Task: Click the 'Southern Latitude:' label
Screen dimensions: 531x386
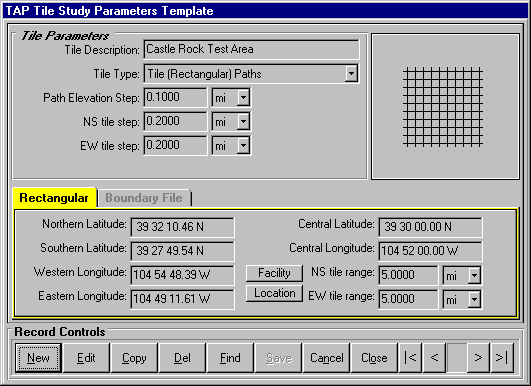Action: [83, 248]
